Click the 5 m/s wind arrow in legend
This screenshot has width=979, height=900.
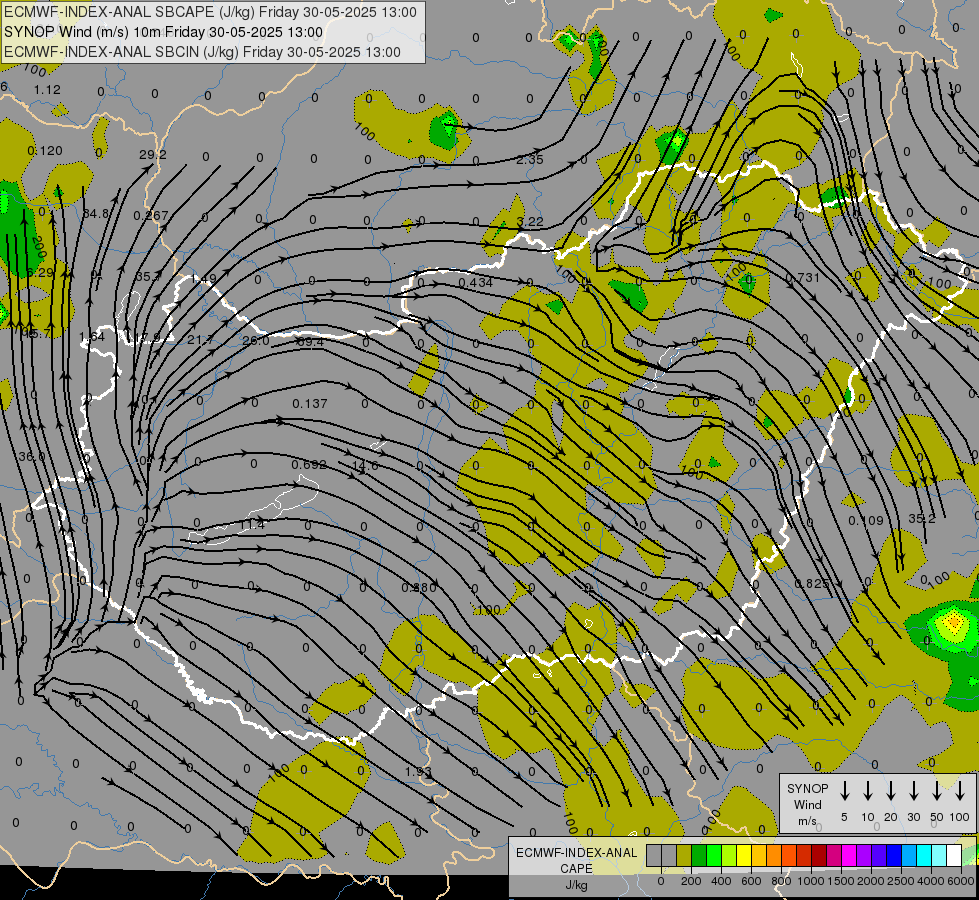844,791
